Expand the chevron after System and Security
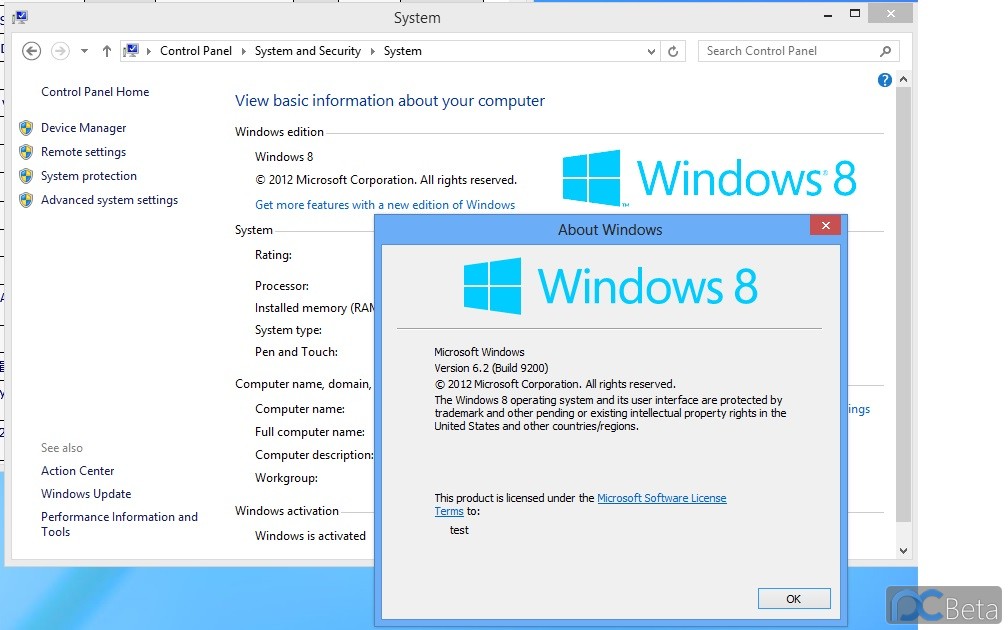Viewport: 1008px width, 630px height. tap(373, 51)
